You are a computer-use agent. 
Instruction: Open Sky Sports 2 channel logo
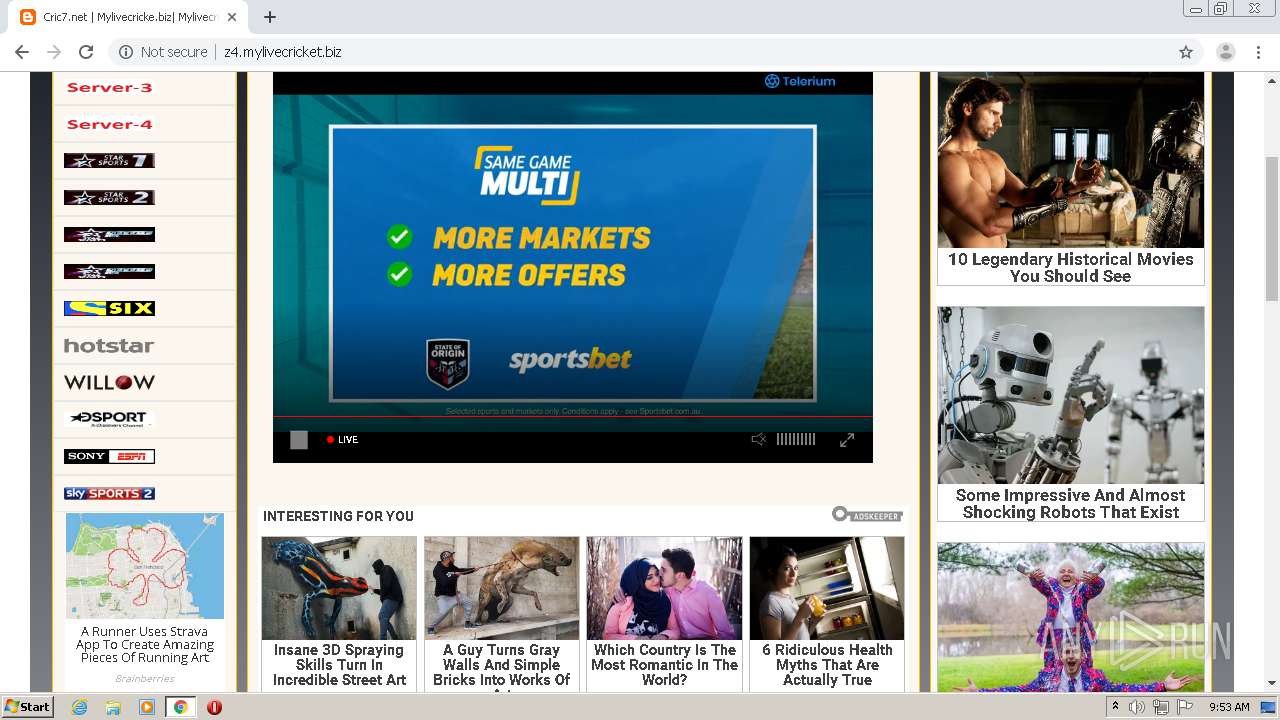[x=109, y=494]
